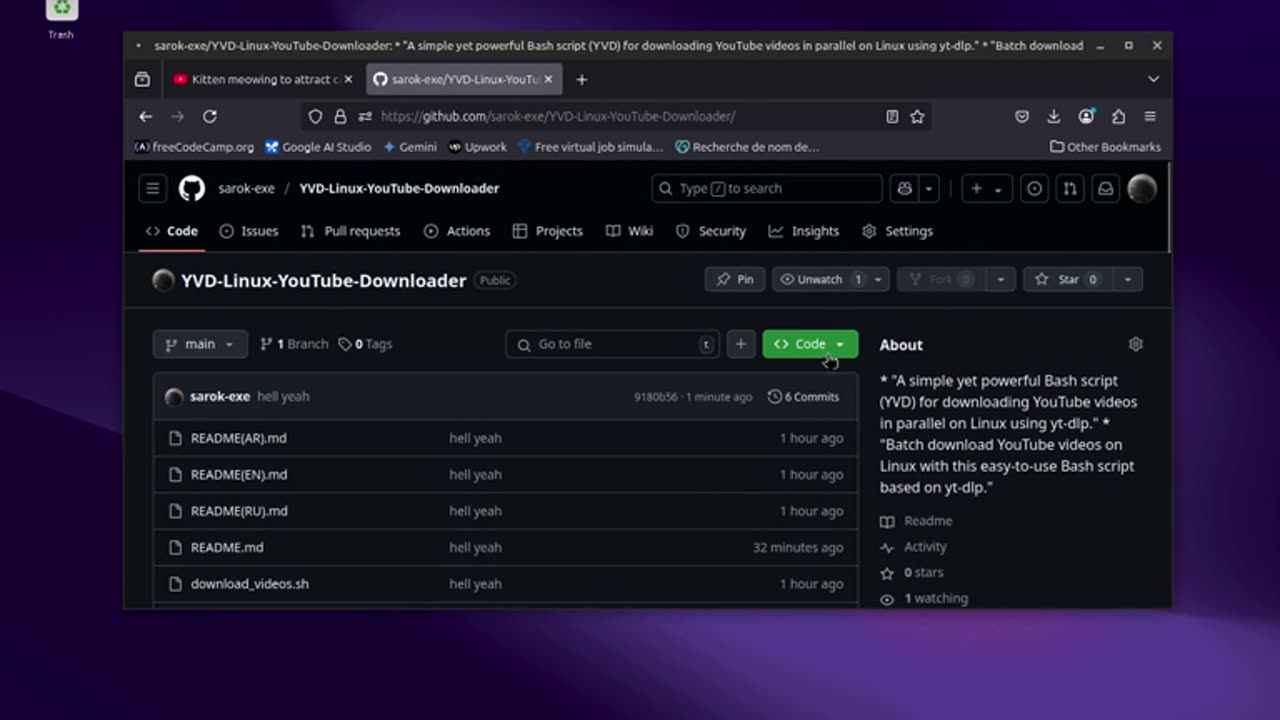Image resolution: width=1280 pixels, height=720 pixels.
Task: Pin the repository
Action: pyautogui.click(x=735, y=280)
